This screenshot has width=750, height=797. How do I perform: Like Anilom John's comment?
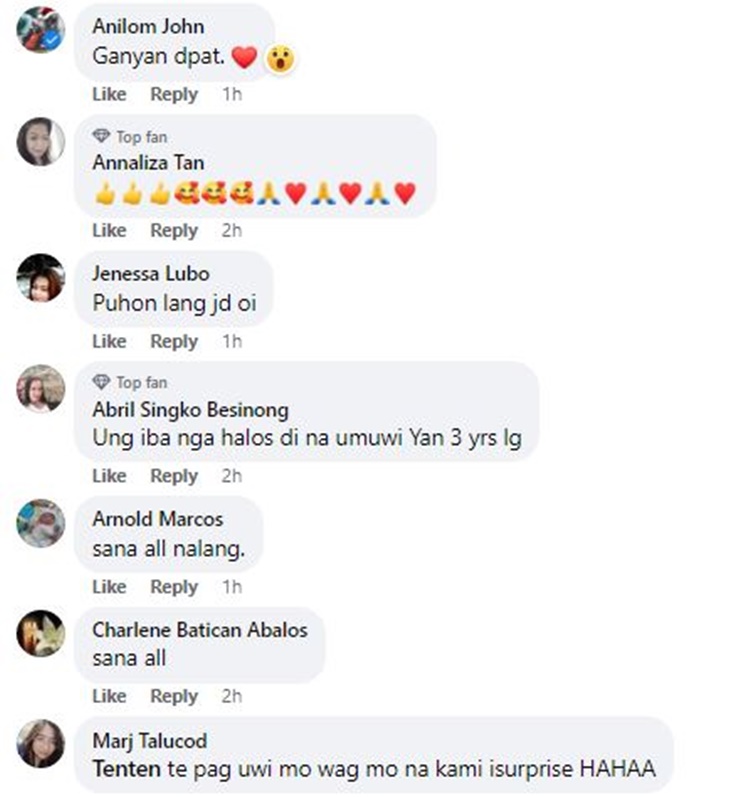click(109, 94)
